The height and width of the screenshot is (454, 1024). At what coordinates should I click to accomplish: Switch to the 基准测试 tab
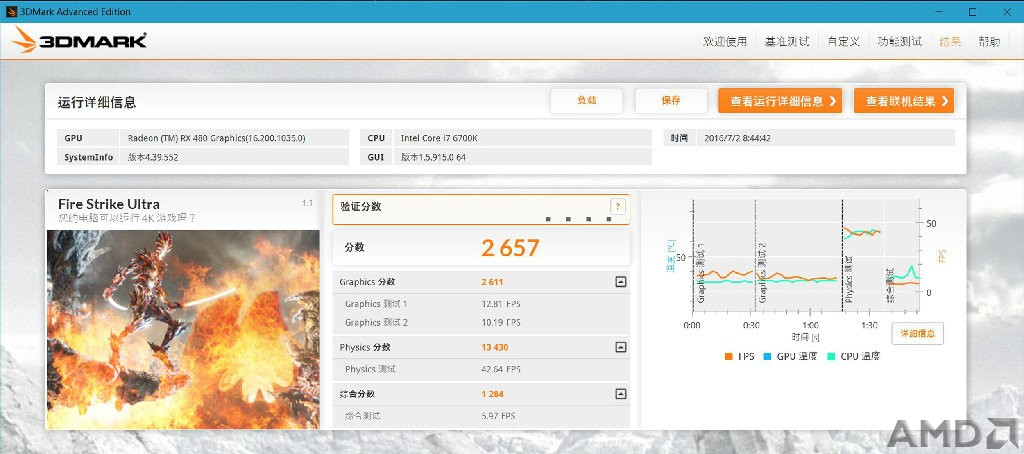pos(787,42)
